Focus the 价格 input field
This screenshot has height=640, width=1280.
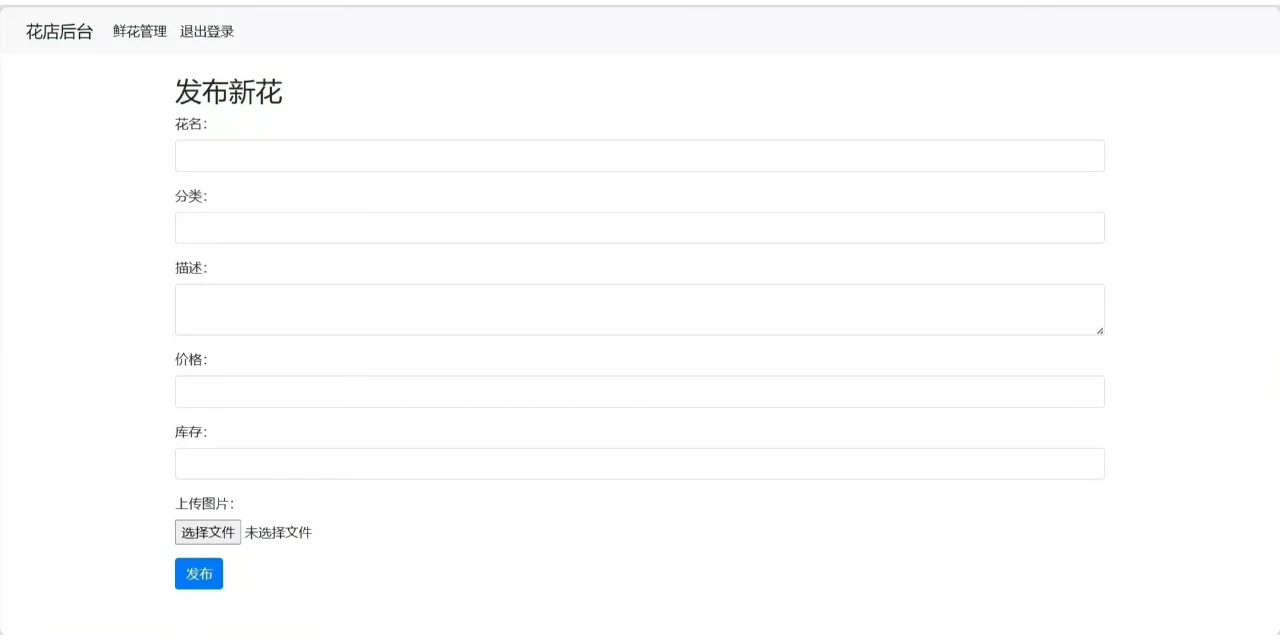(639, 392)
